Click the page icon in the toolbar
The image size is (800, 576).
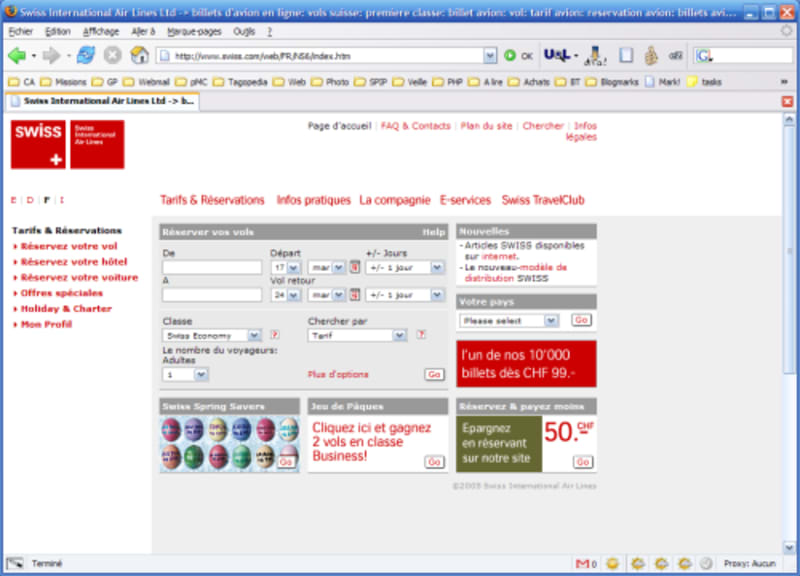tap(626, 55)
